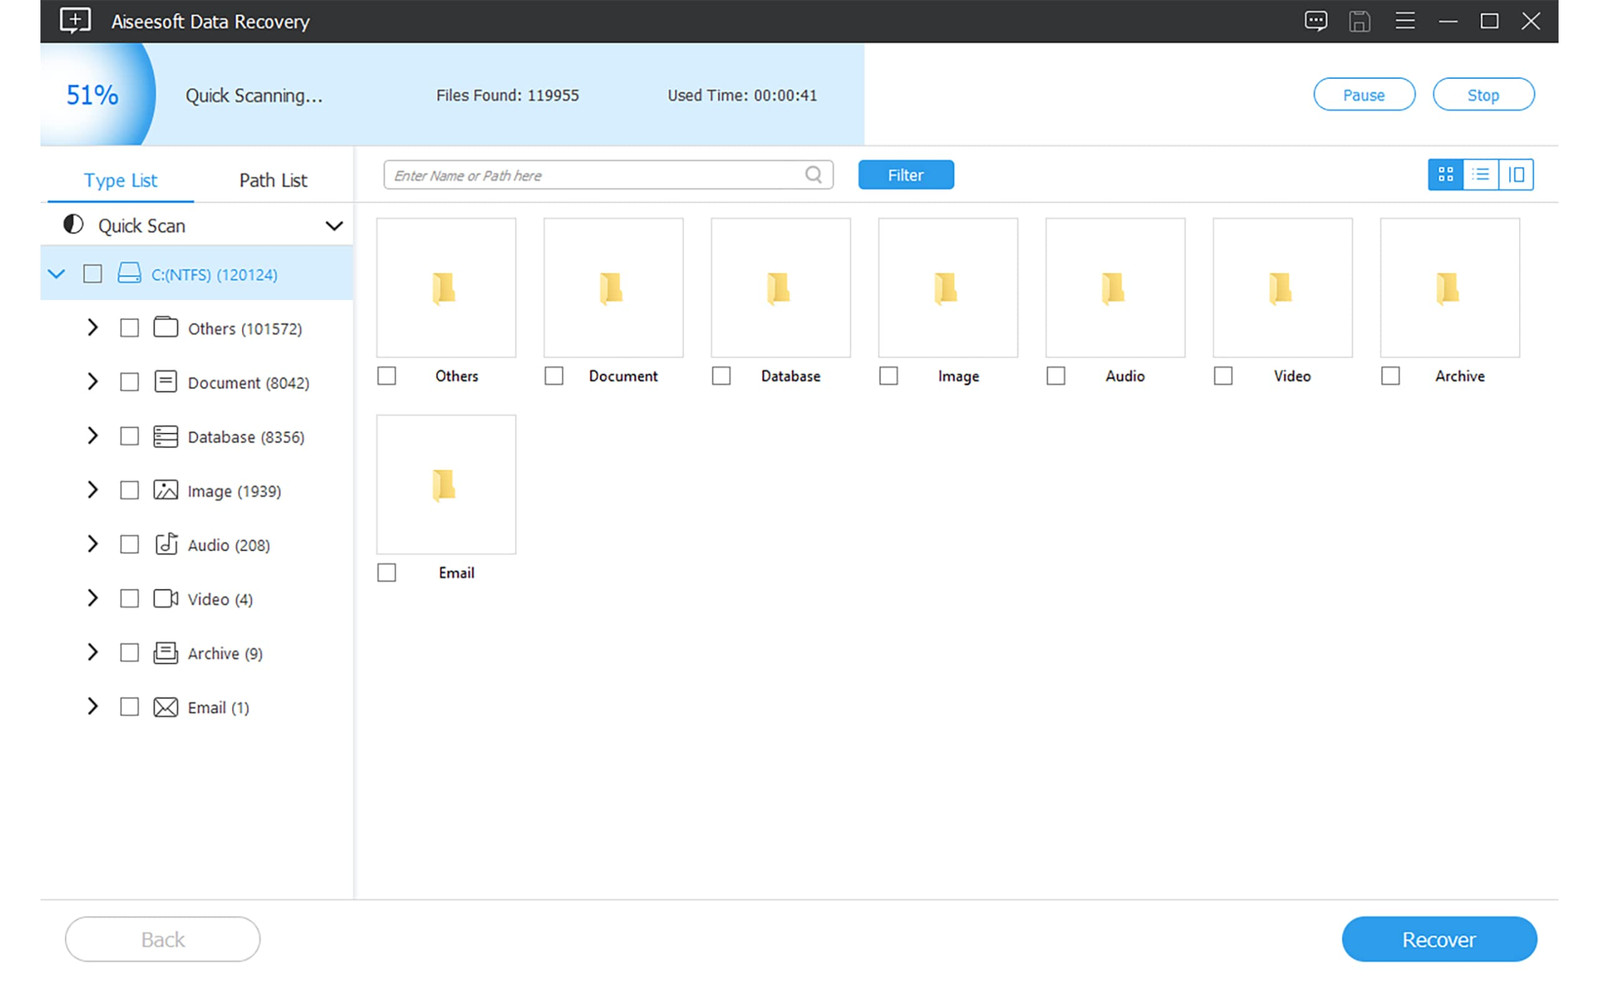The width and height of the screenshot is (1599, 984).
Task: Click the search magnifier icon
Action: click(814, 175)
